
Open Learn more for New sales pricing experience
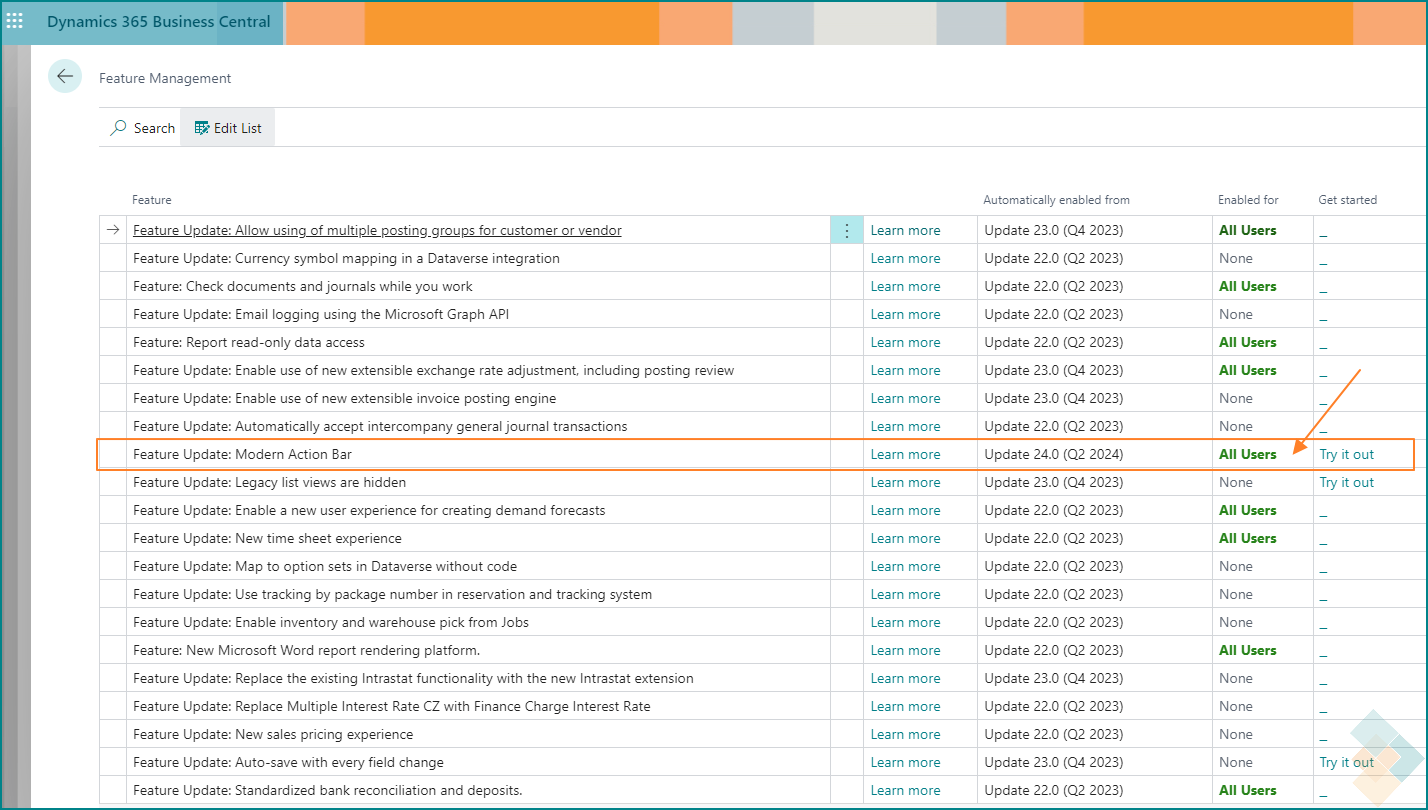click(905, 734)
